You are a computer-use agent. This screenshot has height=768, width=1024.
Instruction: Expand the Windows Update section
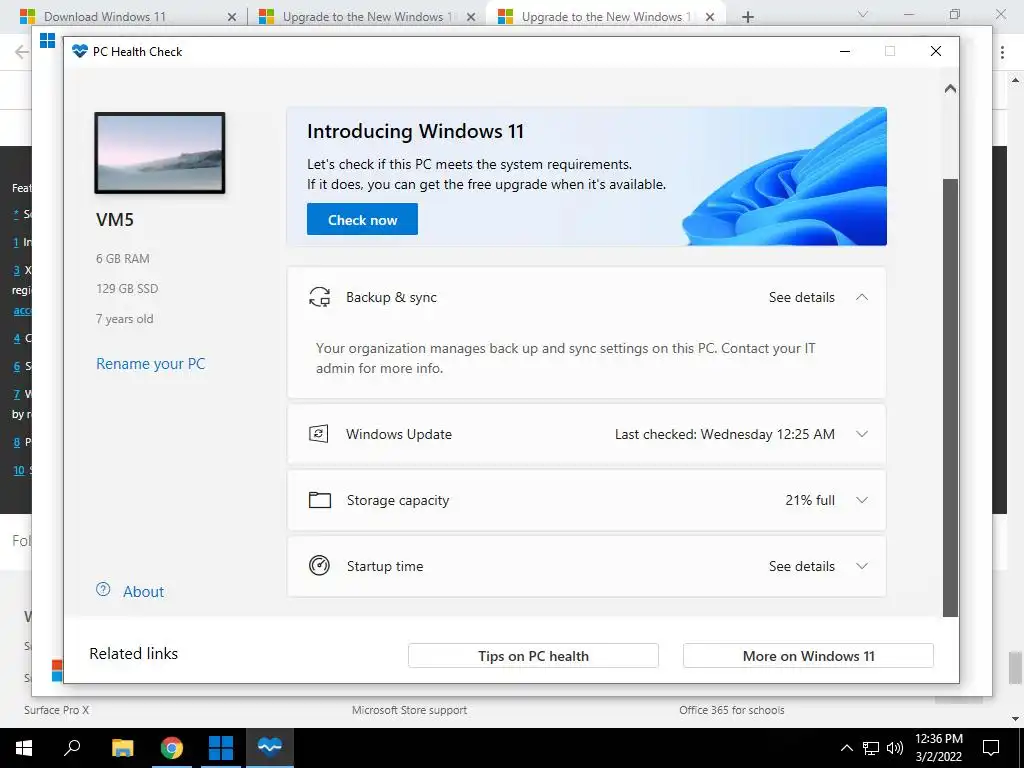coord(862,434)
